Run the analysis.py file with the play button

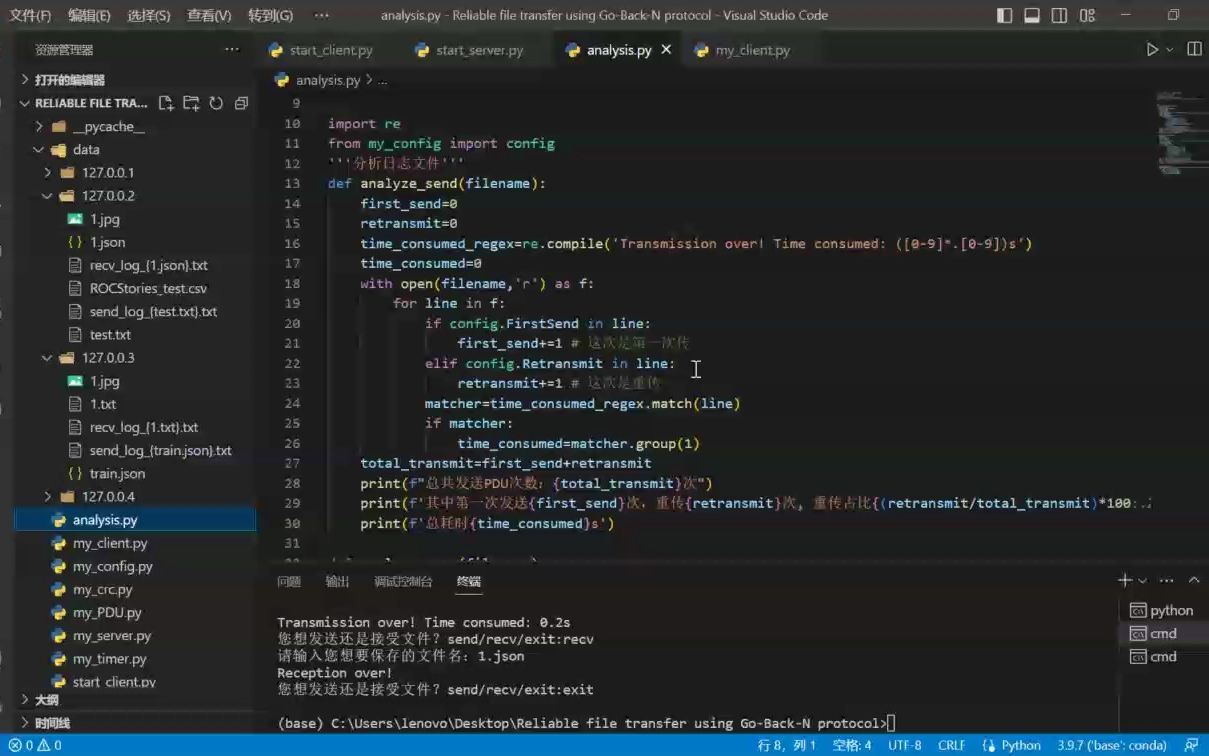(x=1152, y=48)
